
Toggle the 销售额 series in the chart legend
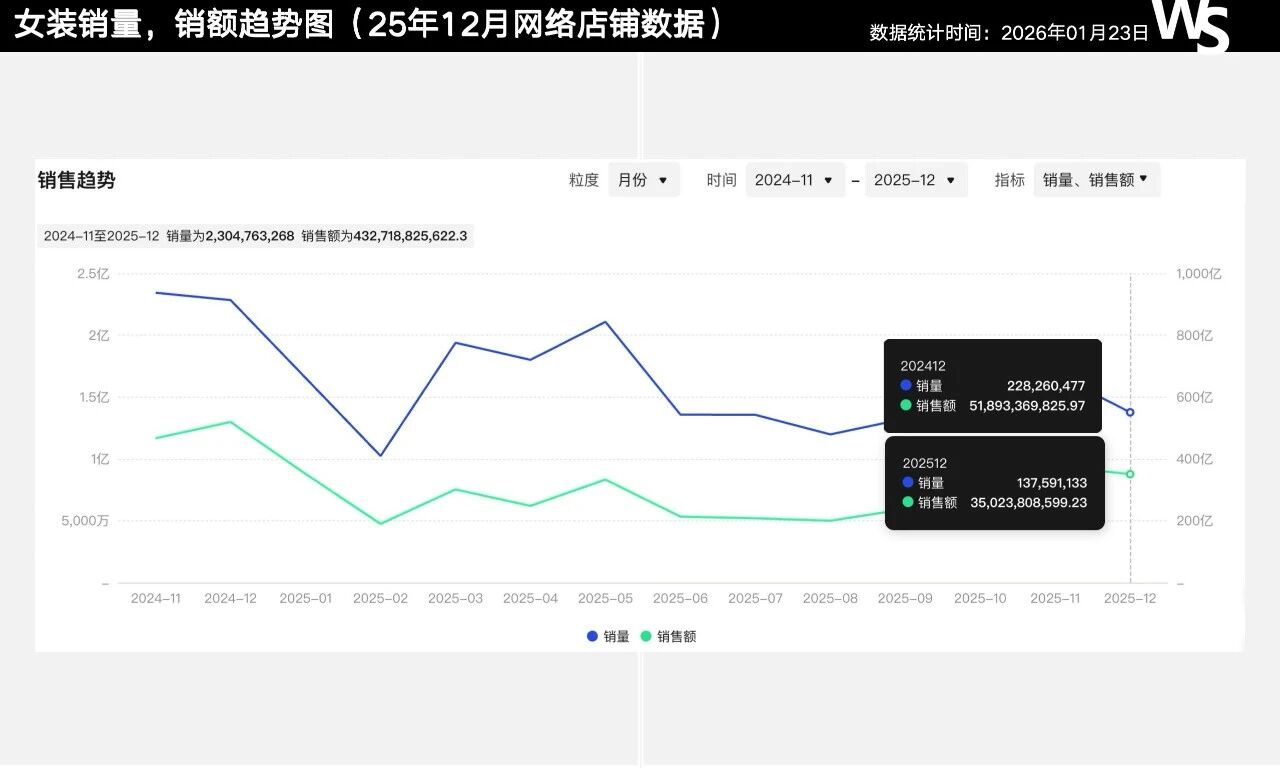tap(668, 636)
